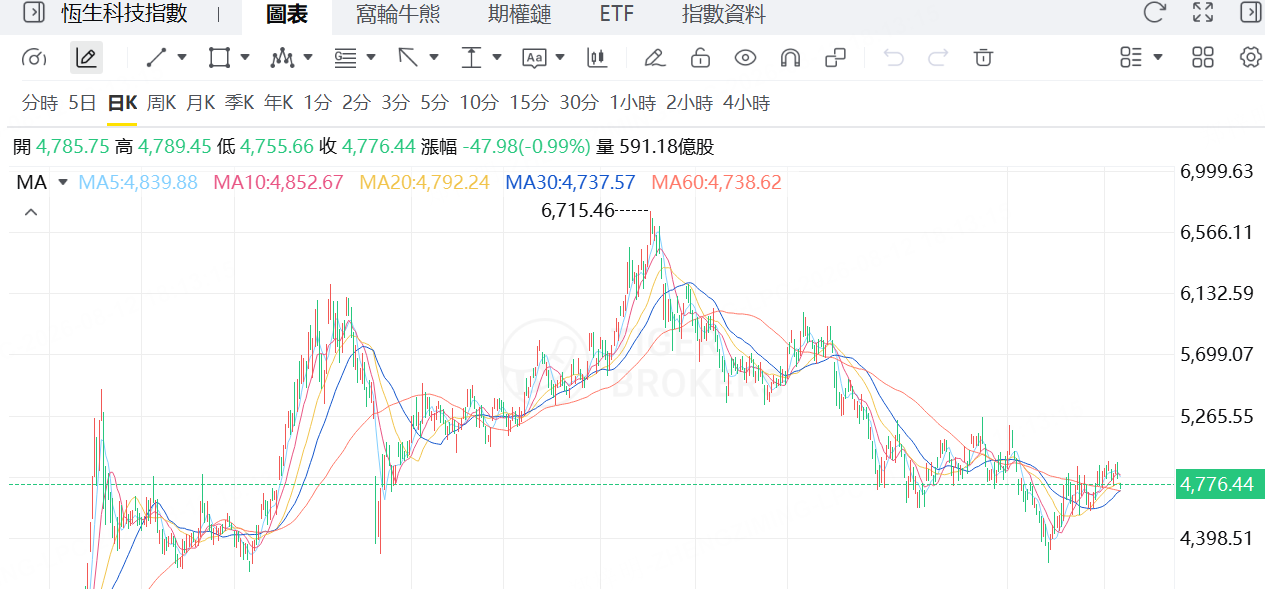Click the chart settings gear icon

tap(1250, 57)
